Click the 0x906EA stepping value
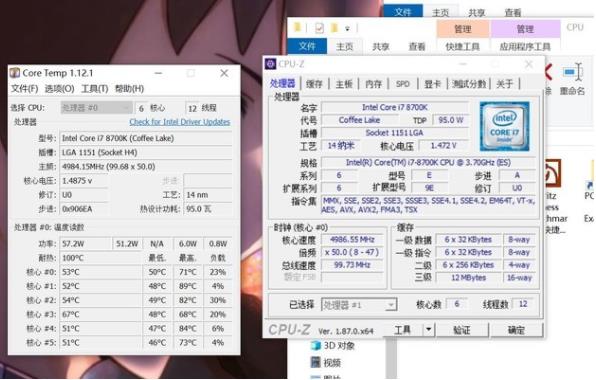The image size is (596, 380). pos(84,209)
